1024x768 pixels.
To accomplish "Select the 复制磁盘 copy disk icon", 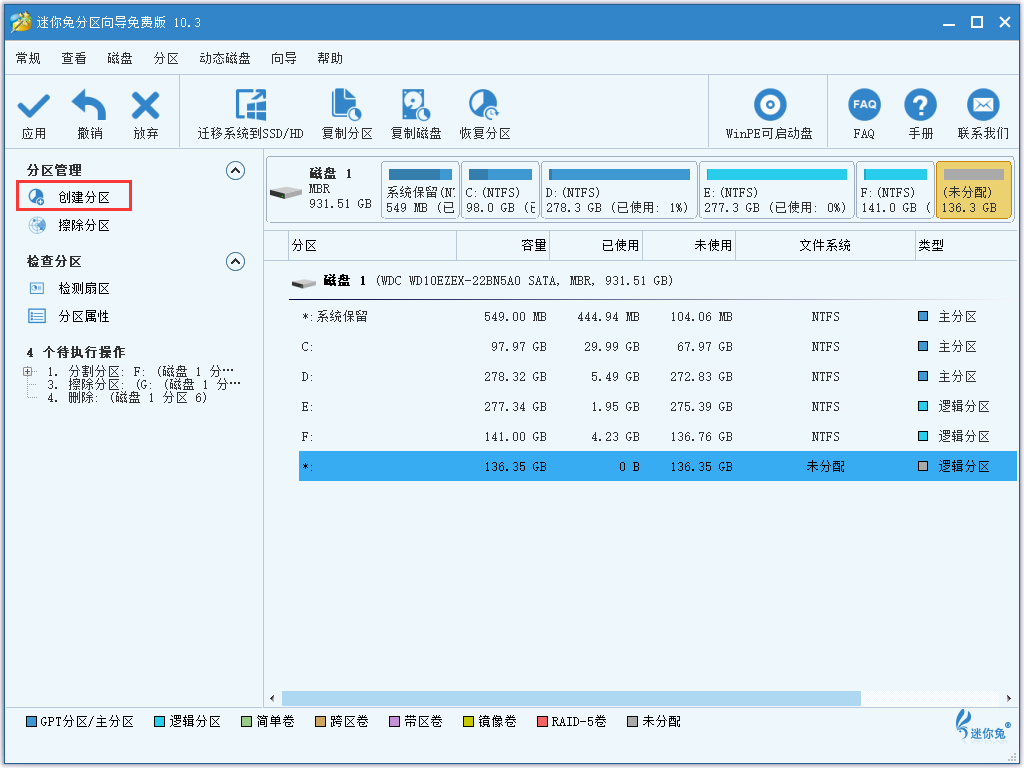I will tap(415, 105).
